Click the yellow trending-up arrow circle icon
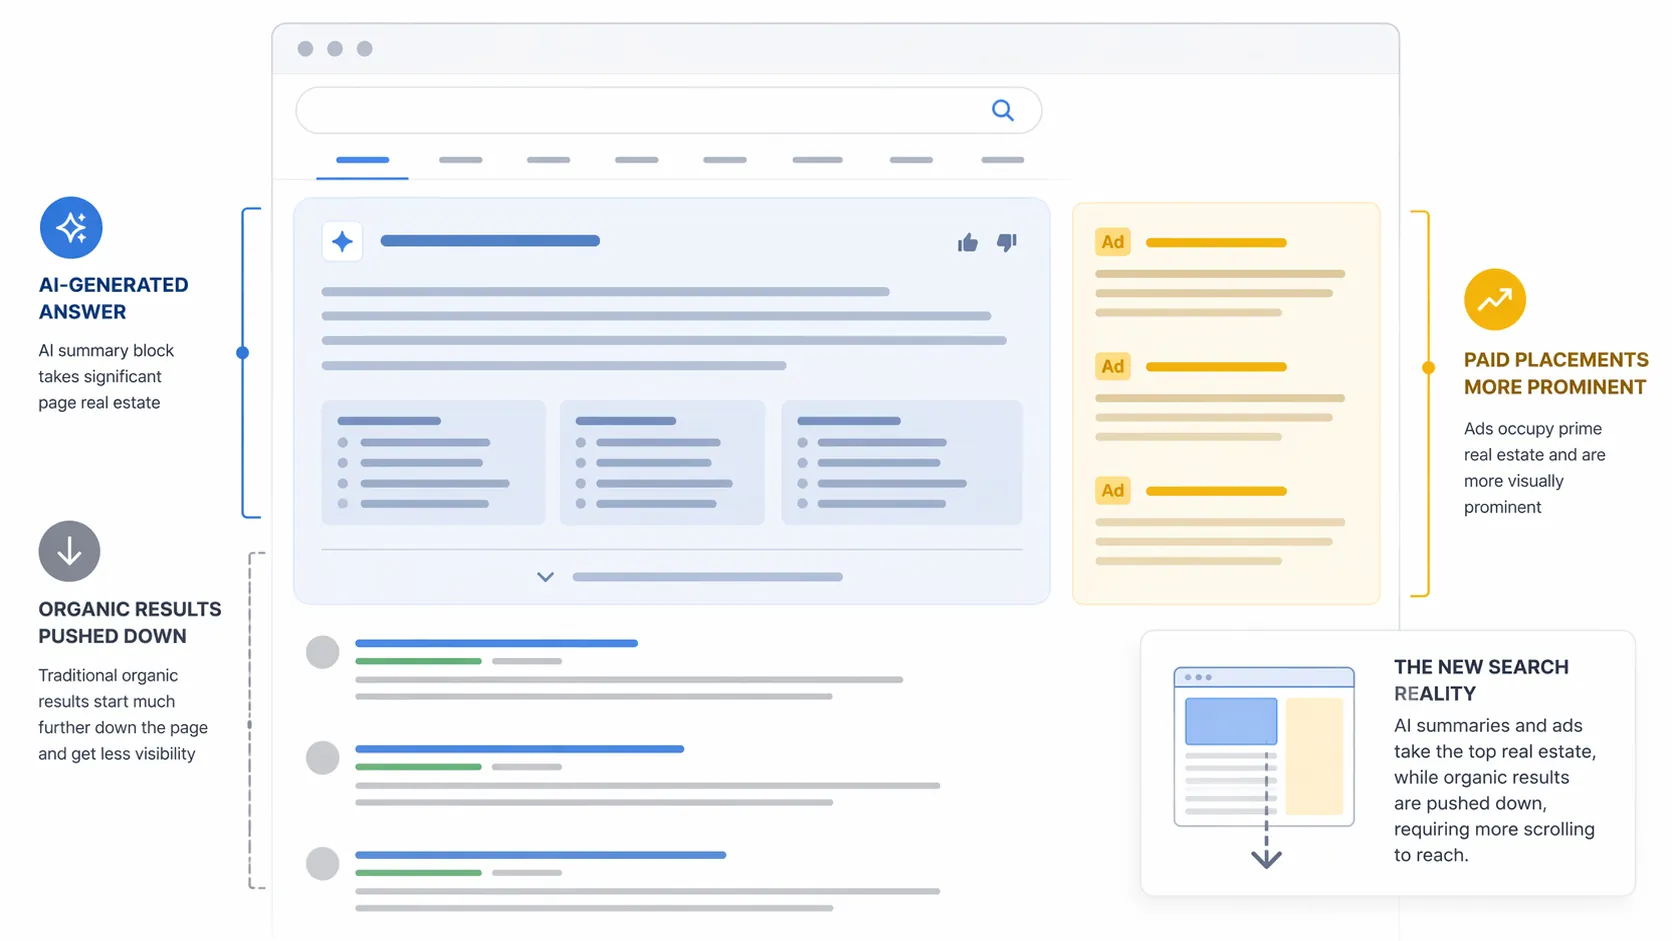Screen dimensions: 1672x941 1494,299
